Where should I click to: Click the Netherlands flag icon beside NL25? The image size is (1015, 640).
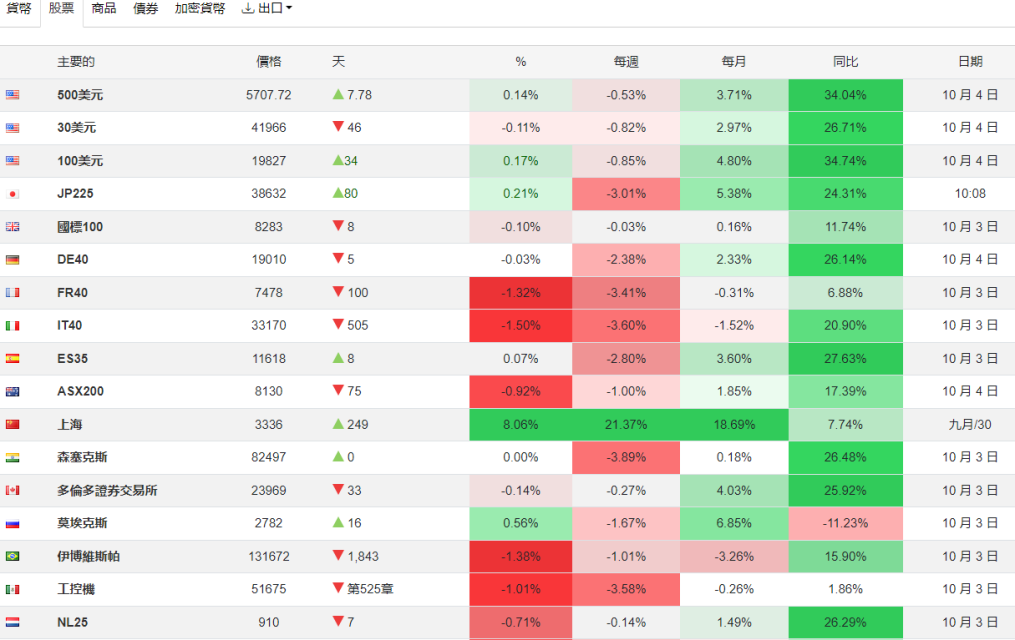[x=12, y=623]
